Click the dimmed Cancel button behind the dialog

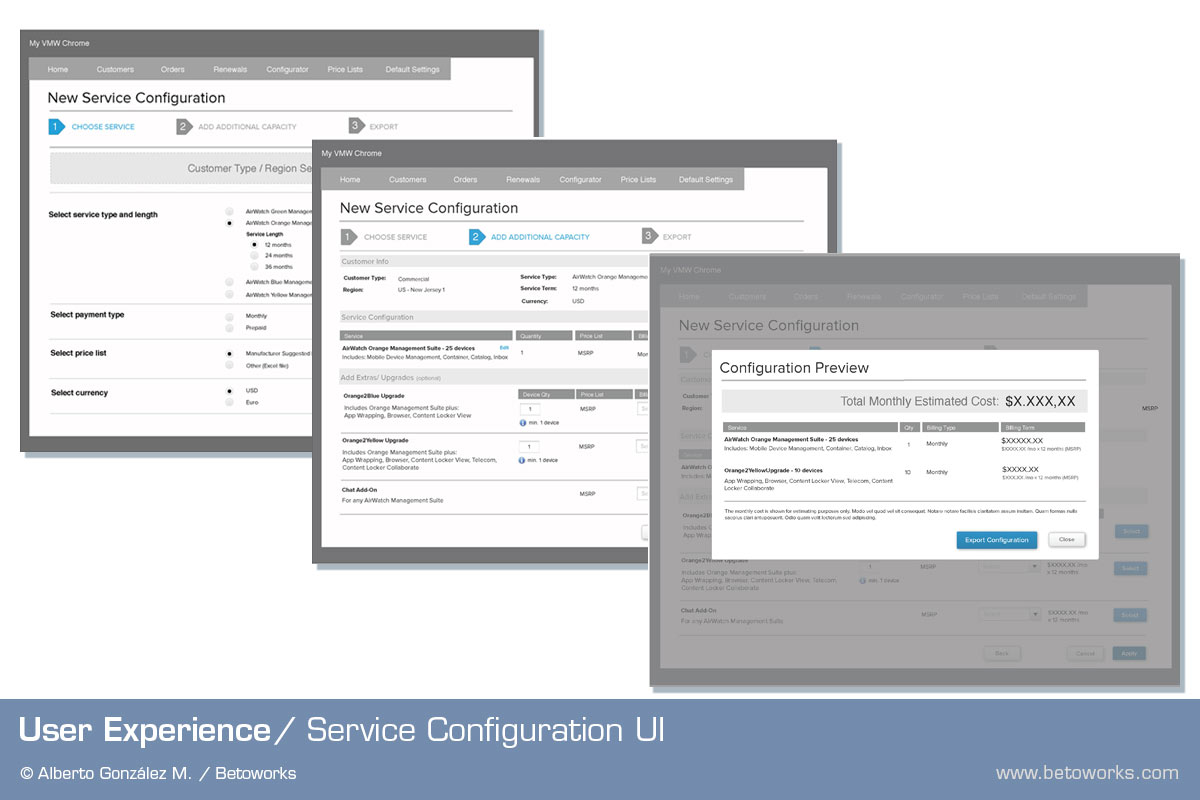(1085, 653)
